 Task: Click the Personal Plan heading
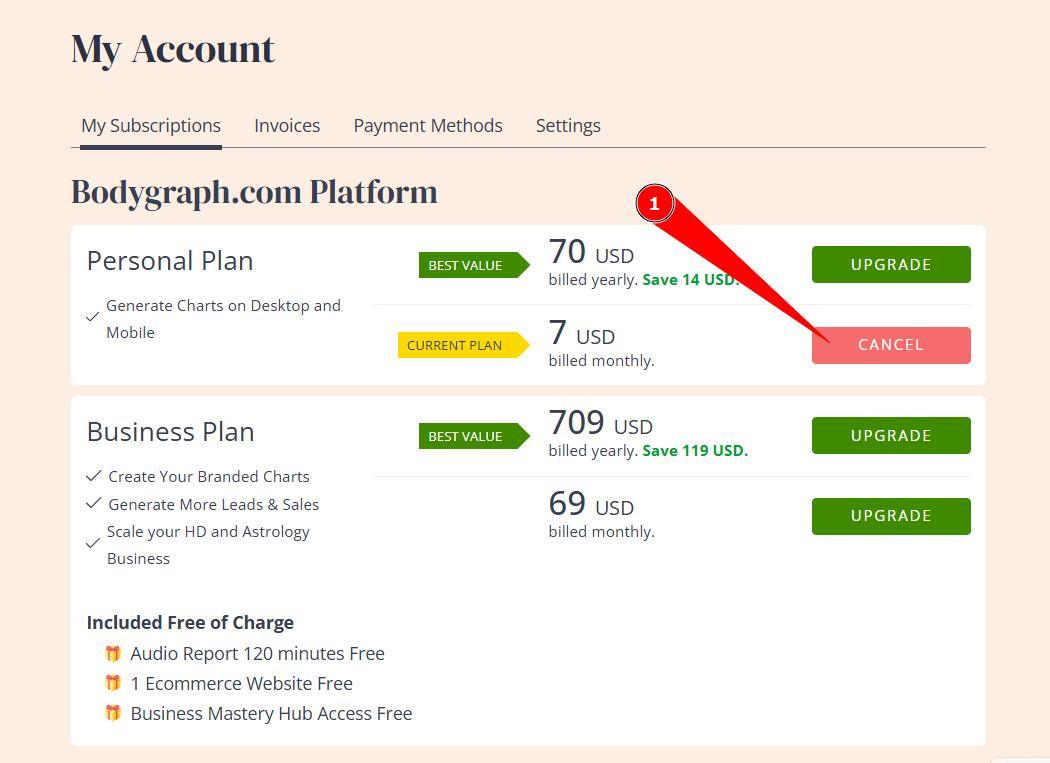point(170,261)
